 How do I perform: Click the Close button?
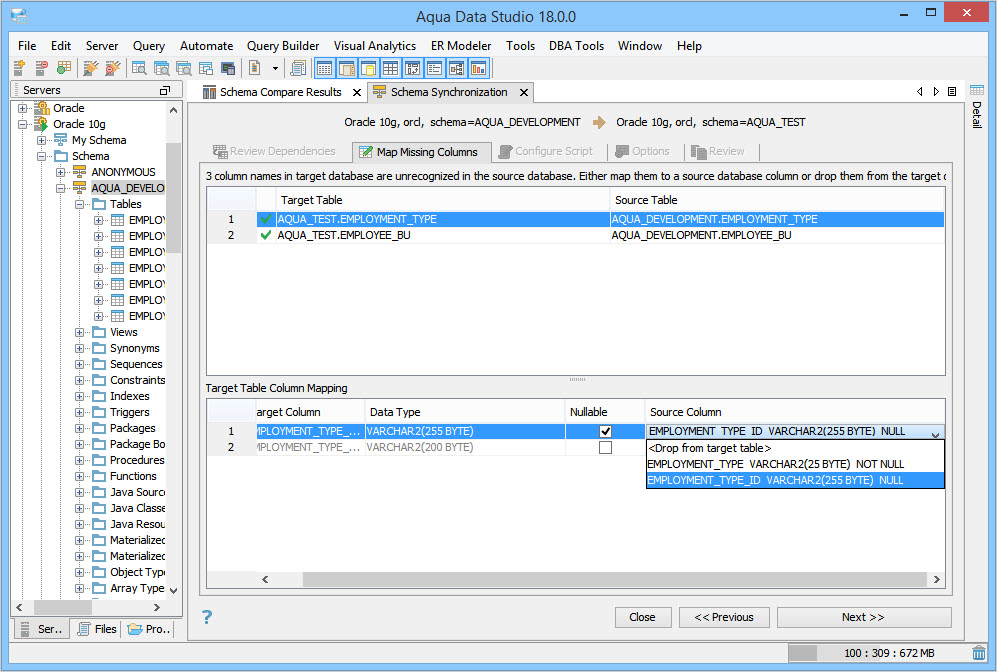pos(642,617)
